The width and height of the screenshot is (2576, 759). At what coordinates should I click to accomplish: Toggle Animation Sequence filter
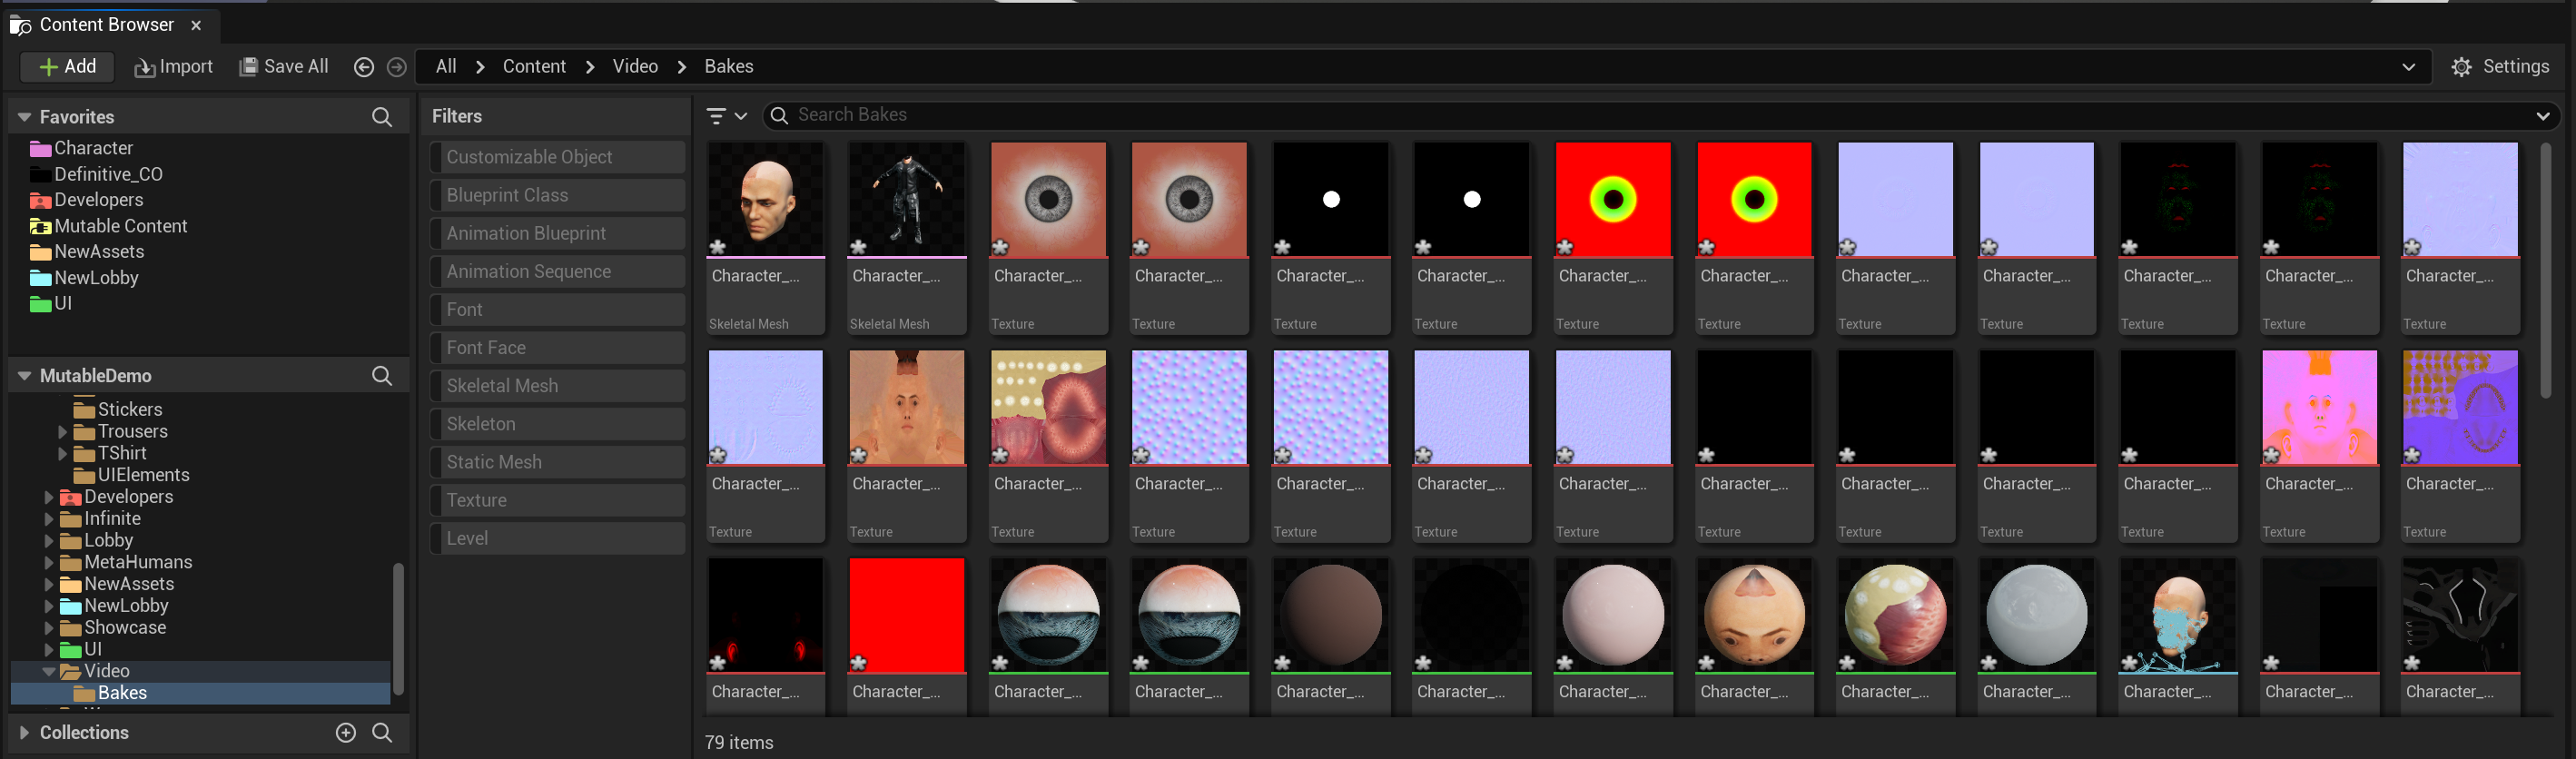(x=558, y=271)
